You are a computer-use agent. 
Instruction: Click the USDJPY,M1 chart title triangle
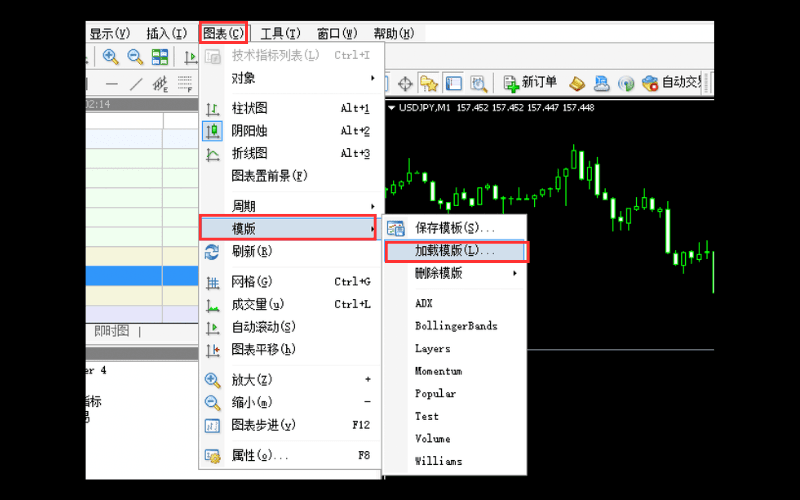[x=392, y=108]
